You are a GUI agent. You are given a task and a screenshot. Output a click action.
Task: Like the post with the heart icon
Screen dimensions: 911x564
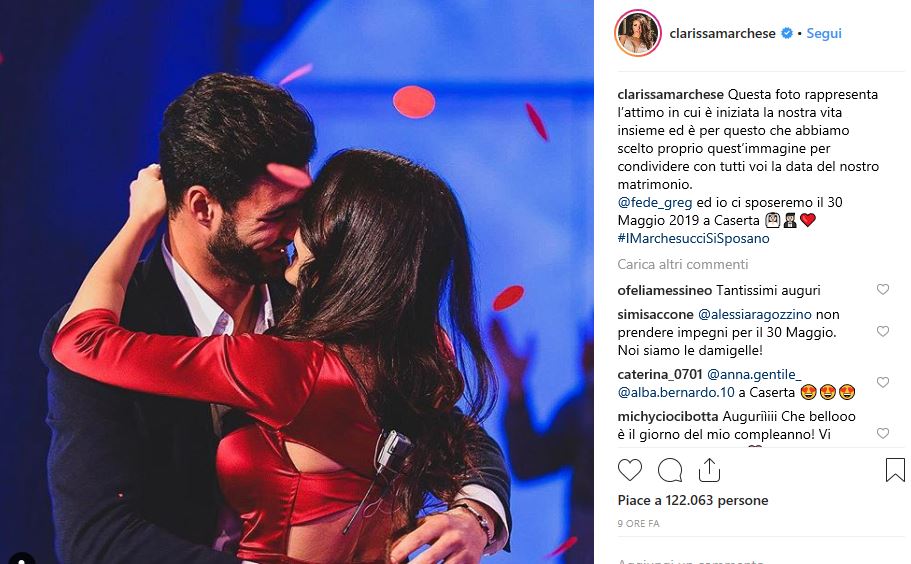pos(630,470)
